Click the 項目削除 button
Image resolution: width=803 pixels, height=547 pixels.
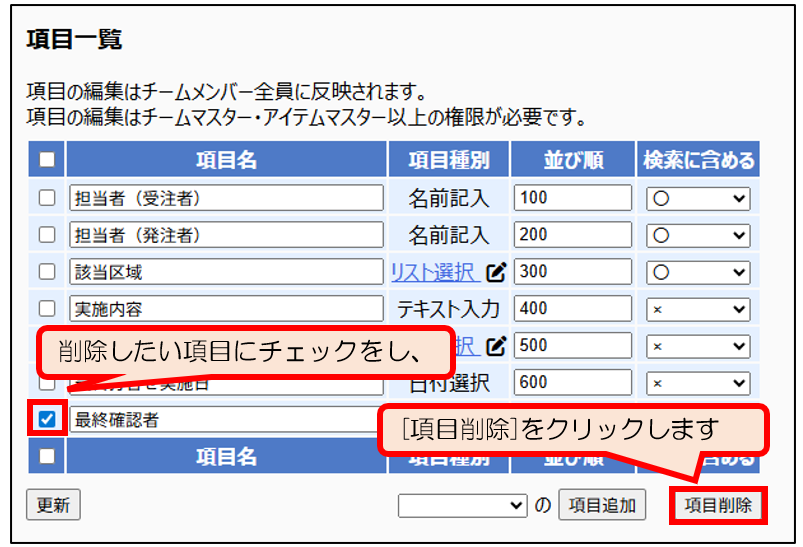[717, 505]
